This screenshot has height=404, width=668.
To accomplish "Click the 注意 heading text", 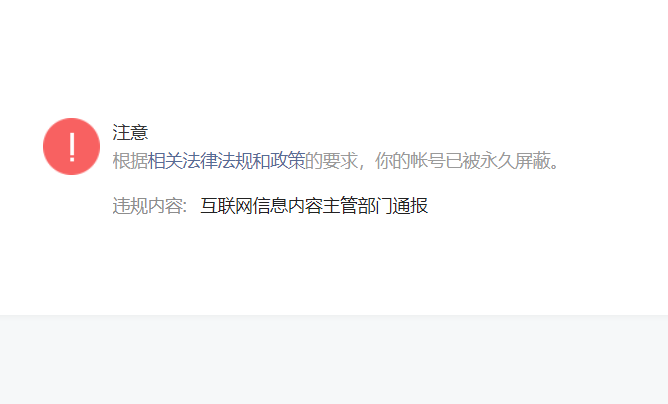I will pos(130,133).
